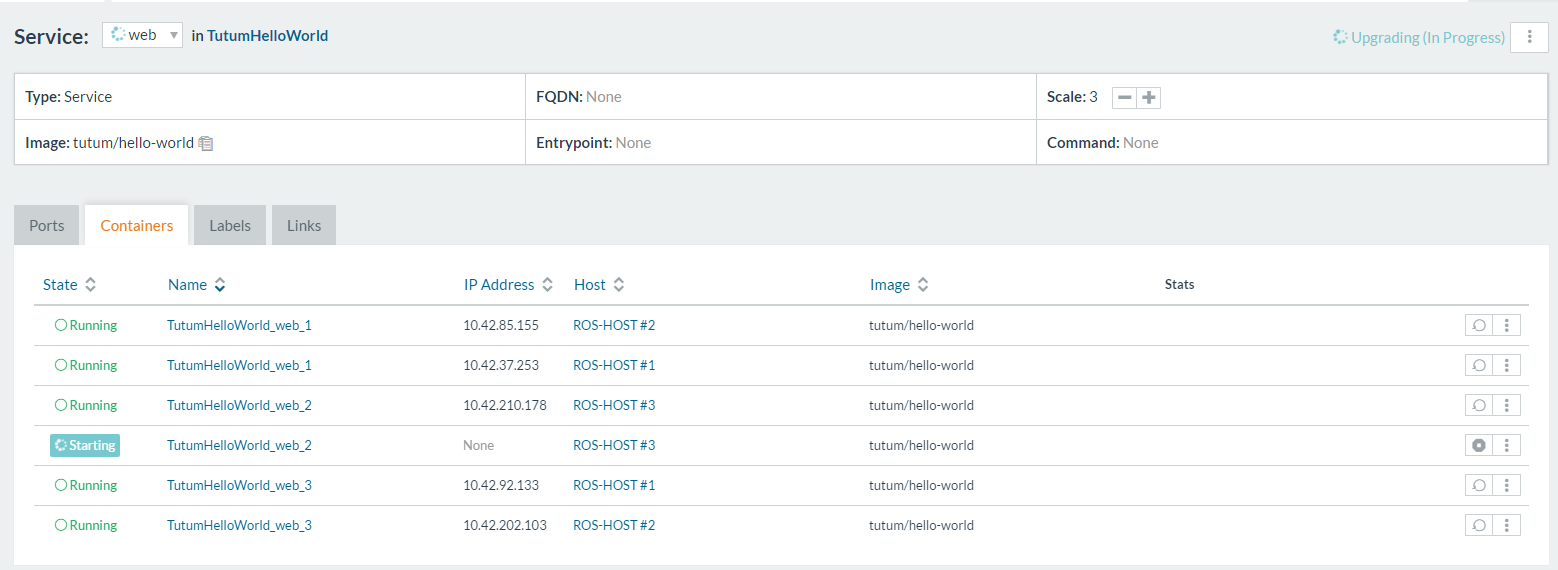
Task: Switch to the Ports tab
Action: 47,225
